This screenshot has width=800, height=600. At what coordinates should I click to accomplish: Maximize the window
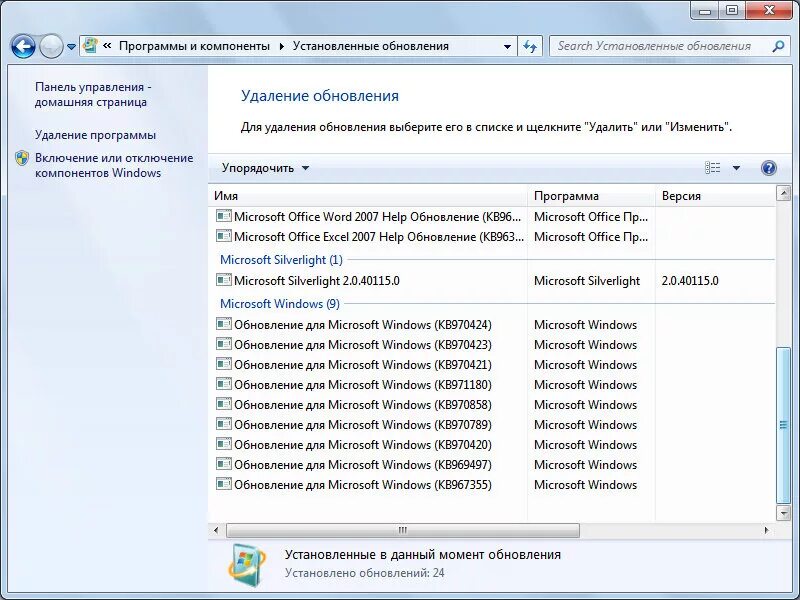tap(732, 10)
